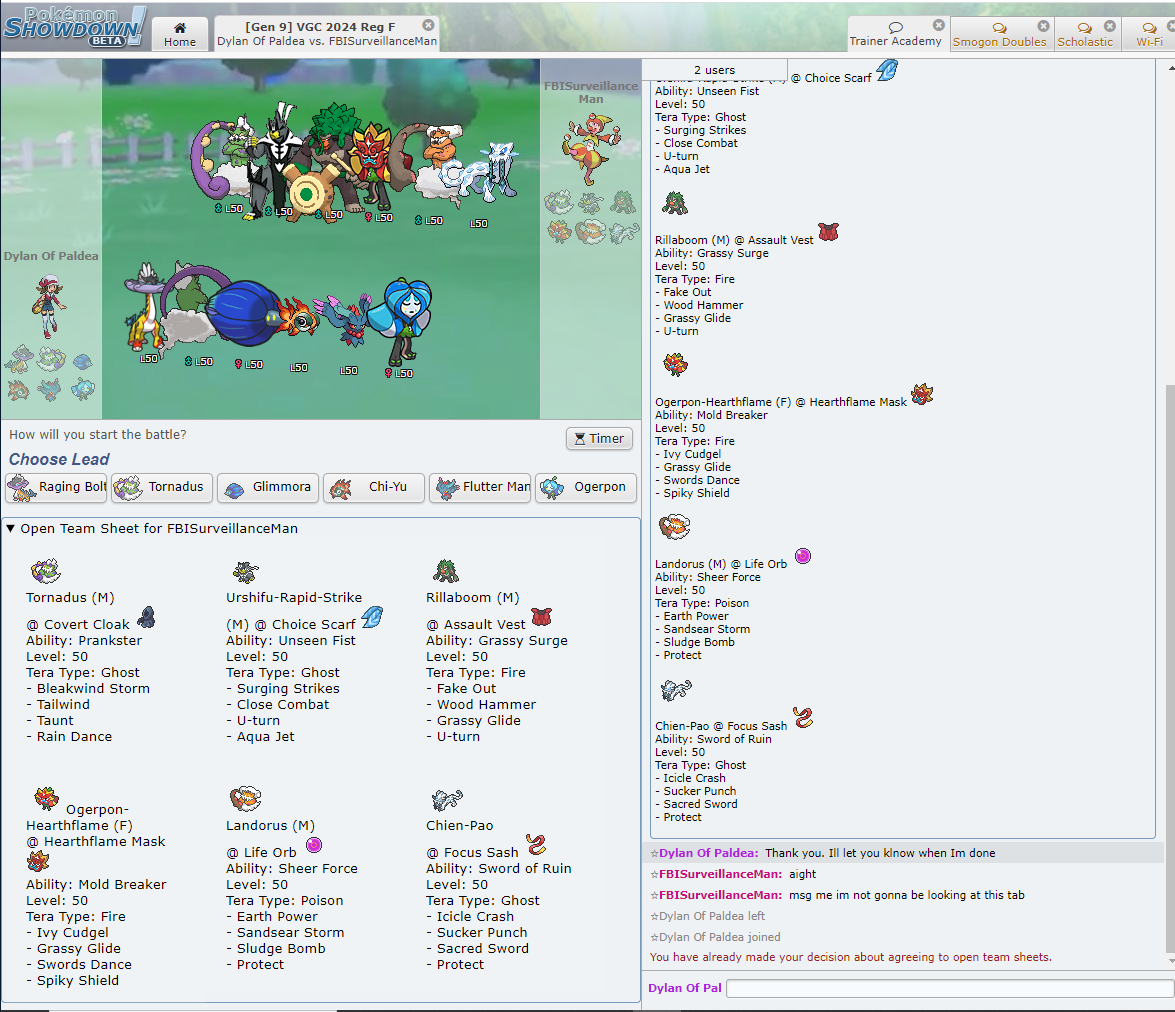Open the Wi-Fi chat tab
The width and height of the screenshot is (1175, 1012).
tap(1149, 34)
